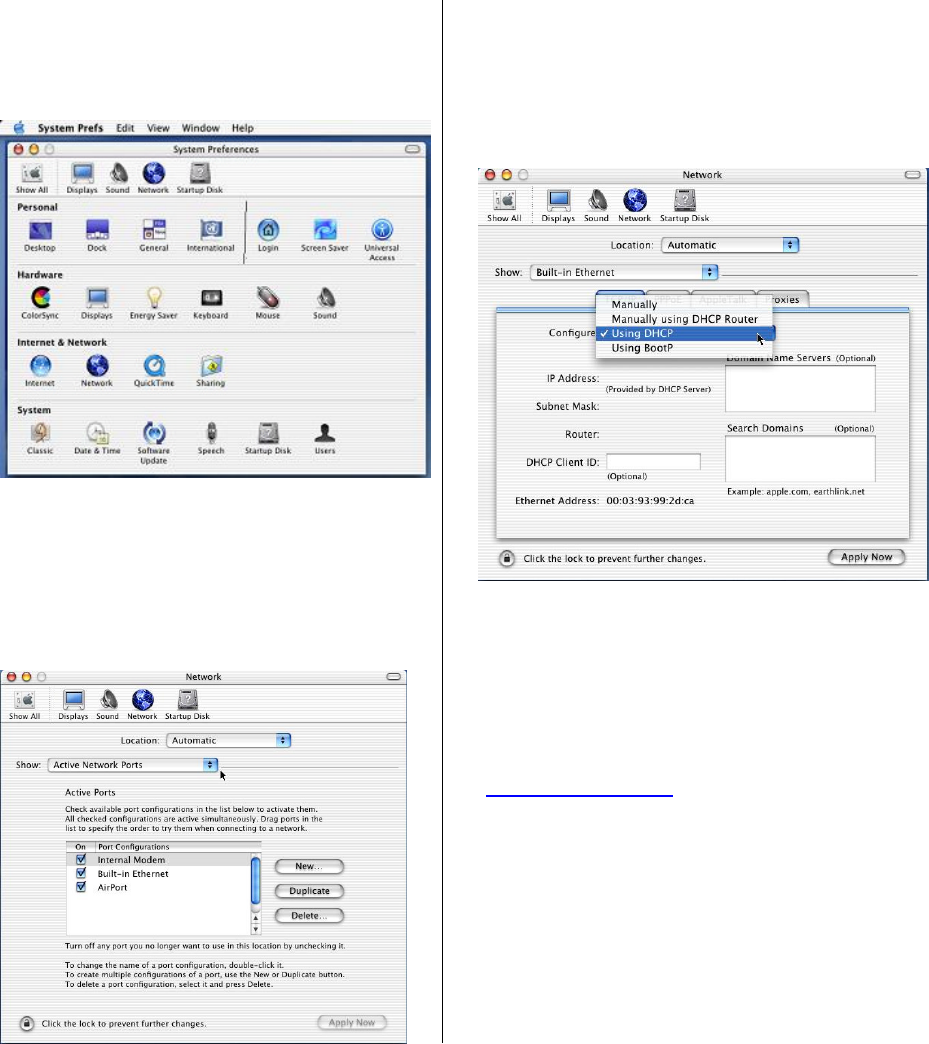Select Using DHCP in Configure menu

[x=685, y=334]
